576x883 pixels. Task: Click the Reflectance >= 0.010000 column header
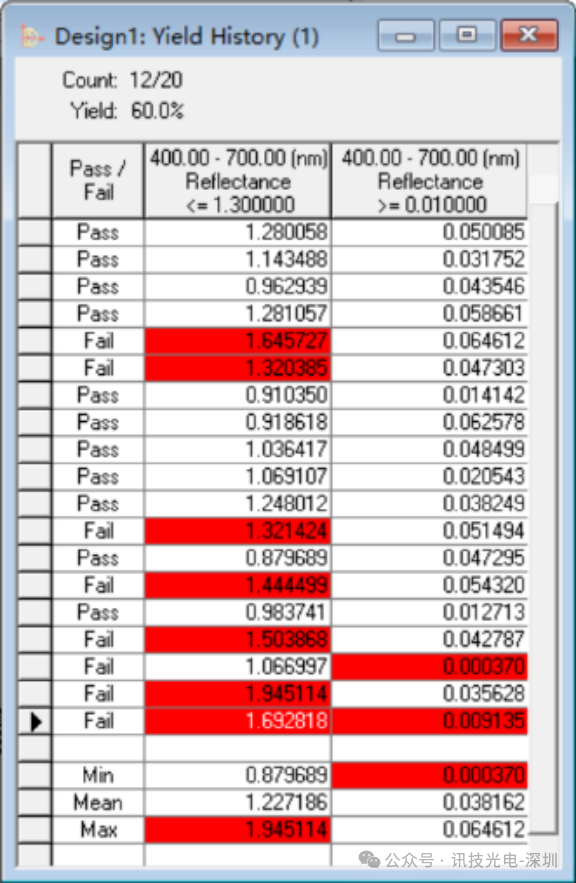click(430, 180)
